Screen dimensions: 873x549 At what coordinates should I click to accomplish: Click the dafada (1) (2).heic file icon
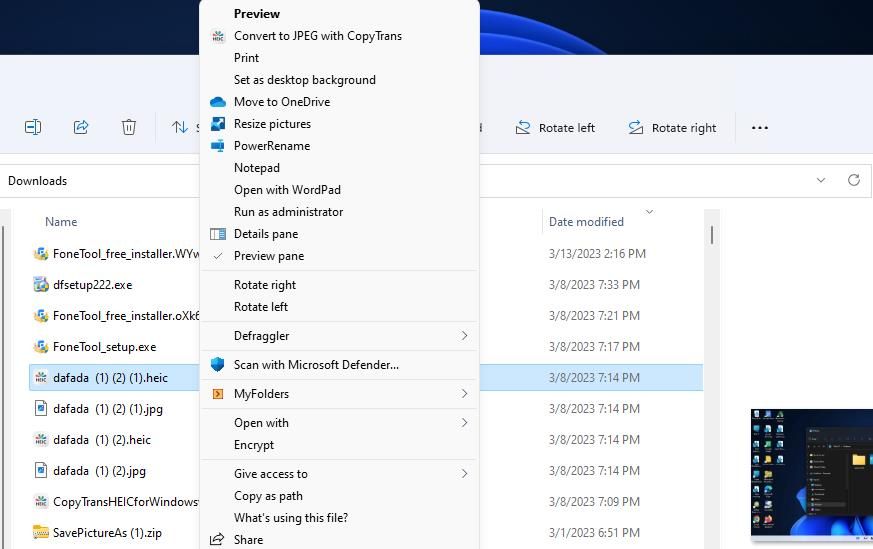pyautogui.click(x=41, y=440)
